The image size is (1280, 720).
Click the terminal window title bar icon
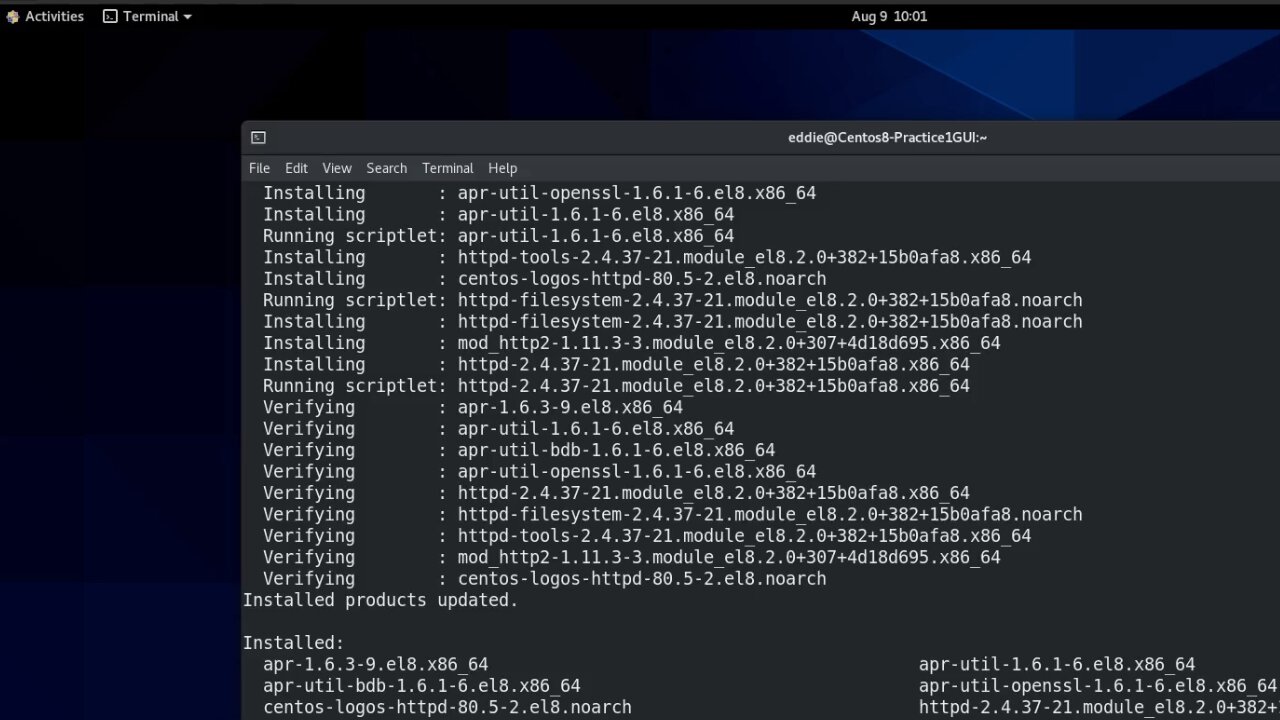(x=258, y=138)
